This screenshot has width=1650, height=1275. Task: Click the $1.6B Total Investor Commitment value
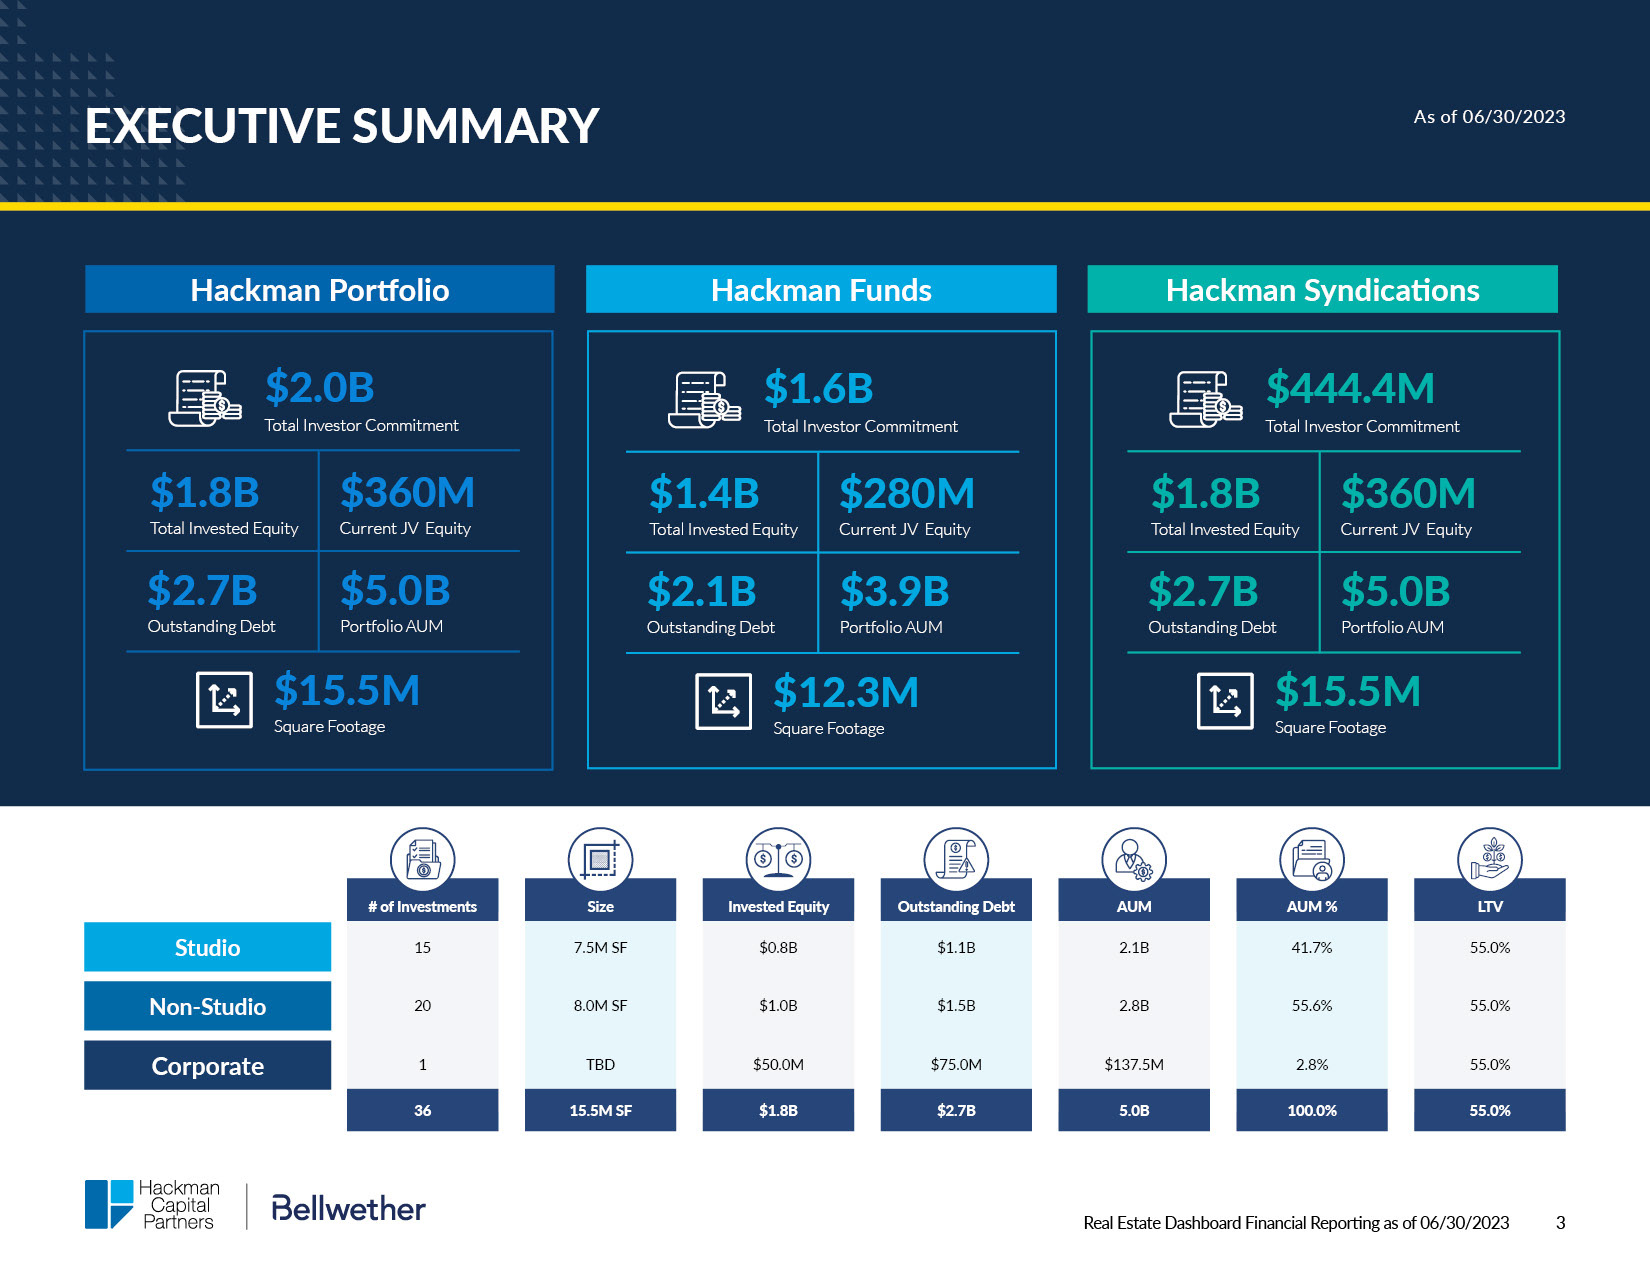click(x=819, y=388)
